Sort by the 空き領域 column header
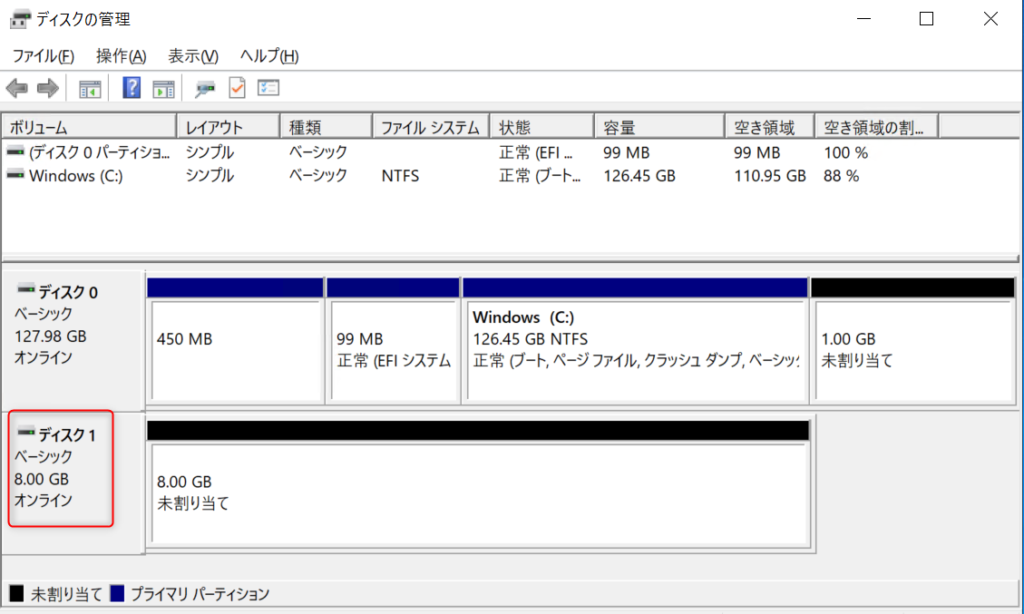 pyautogui.click(x=770, y=127)
